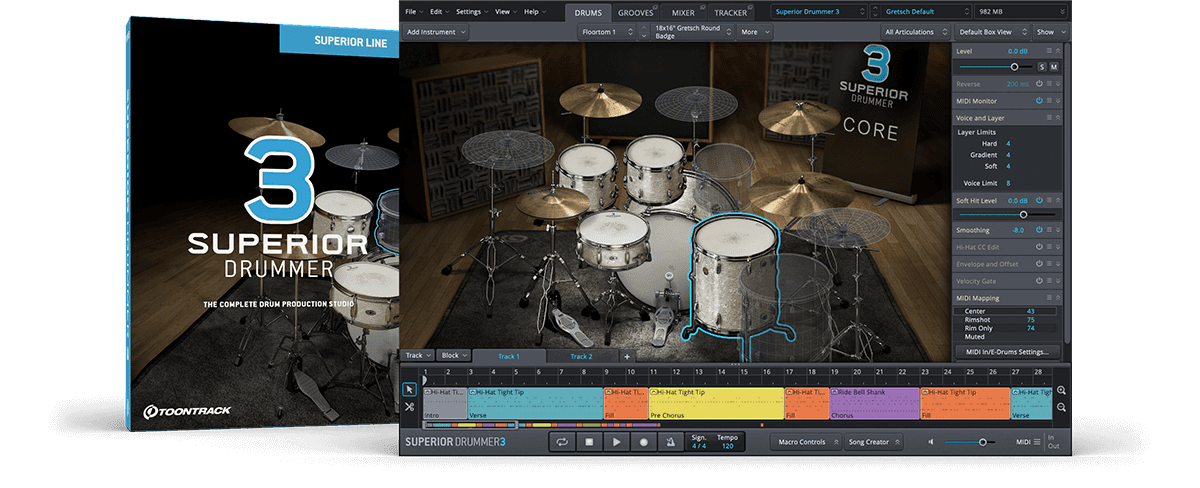Enable the Velocity Gate power toggle
Screen dimensions: 1200x488
click(1039, 281)
